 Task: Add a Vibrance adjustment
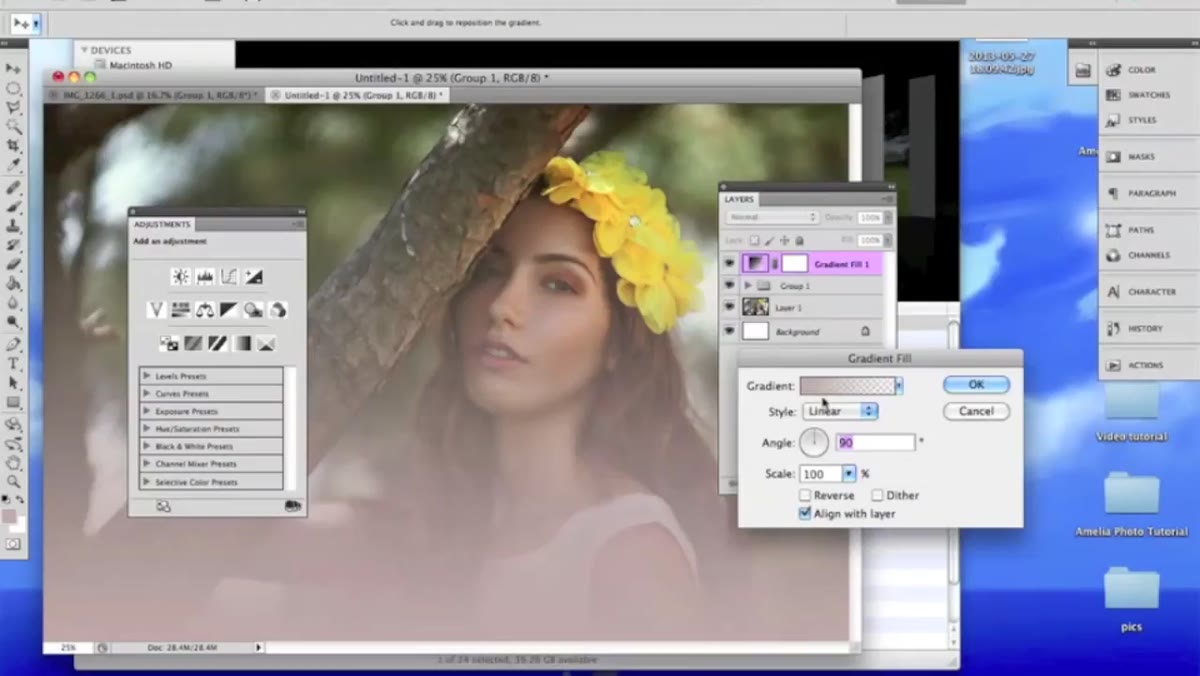(x=156, y=310)
